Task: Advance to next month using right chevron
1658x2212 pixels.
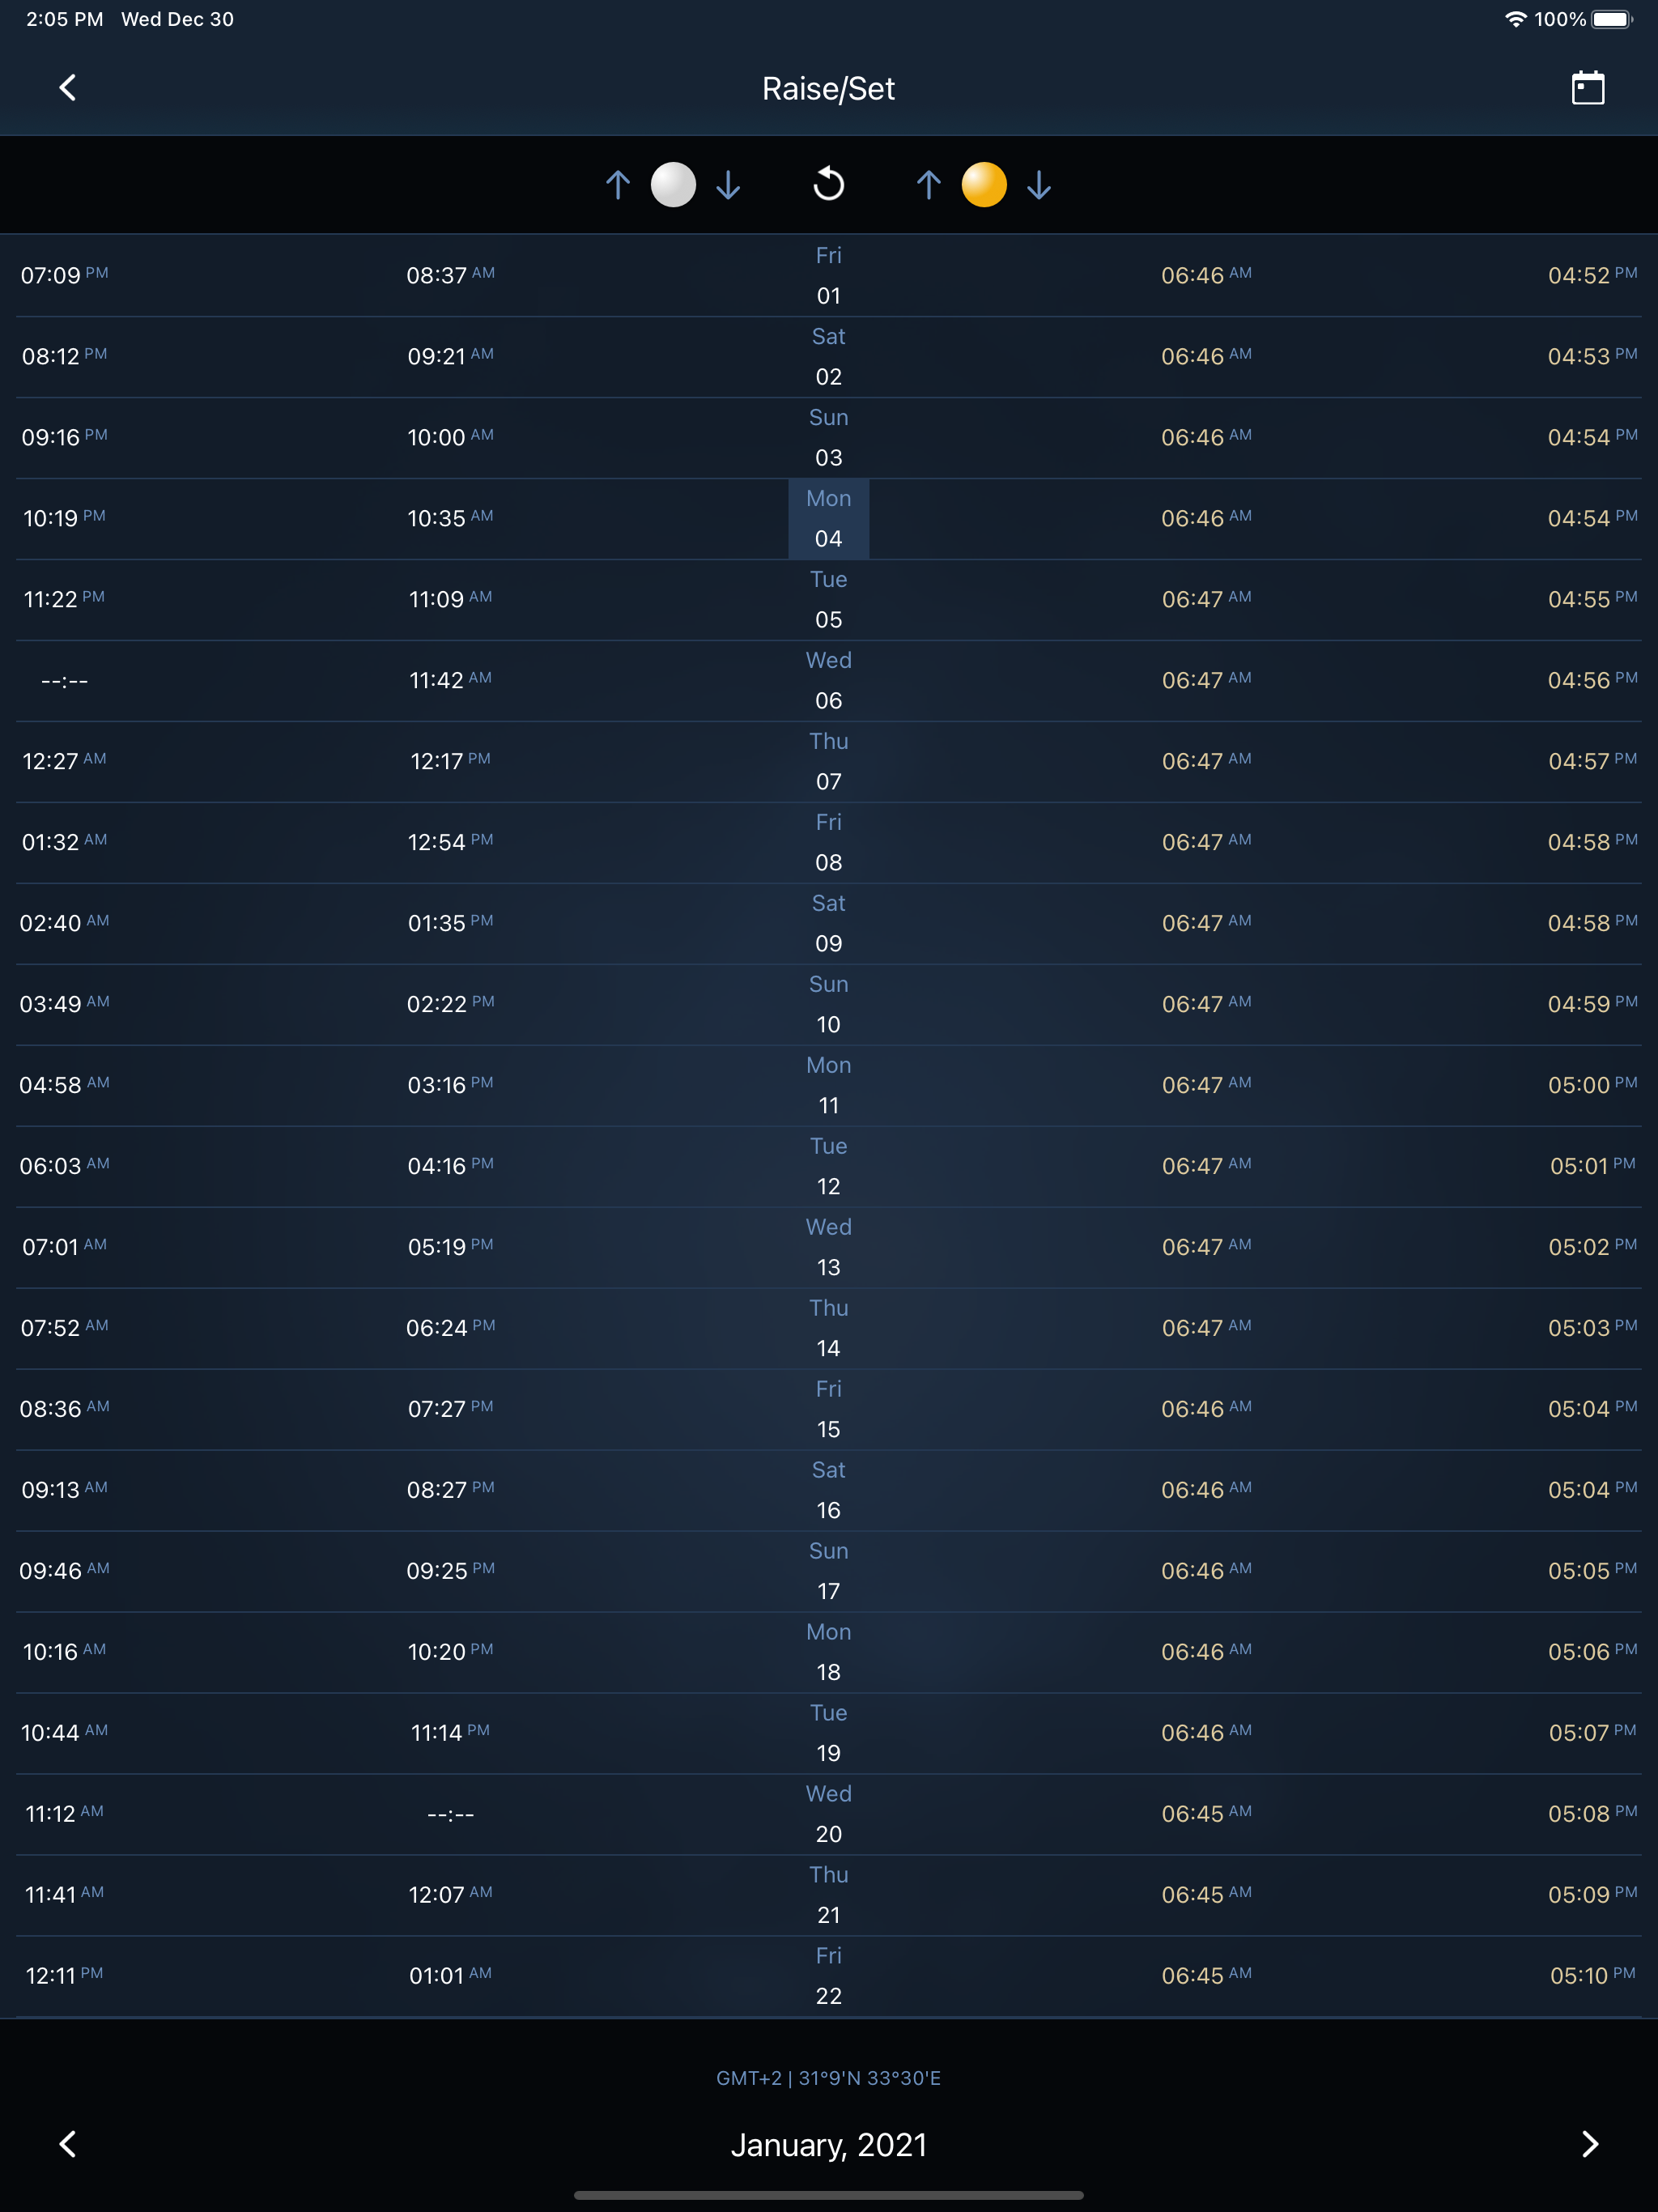Action: [1591, 2144]
